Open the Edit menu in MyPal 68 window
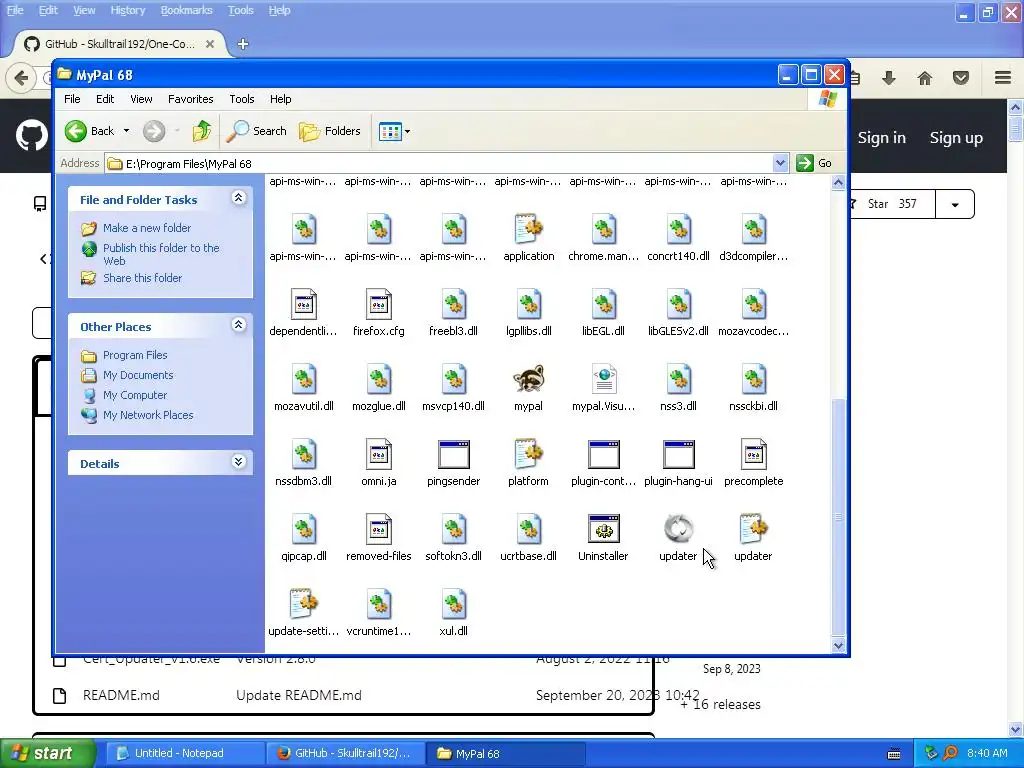Screen dimensions: 1024x768 tap(105, 99)
